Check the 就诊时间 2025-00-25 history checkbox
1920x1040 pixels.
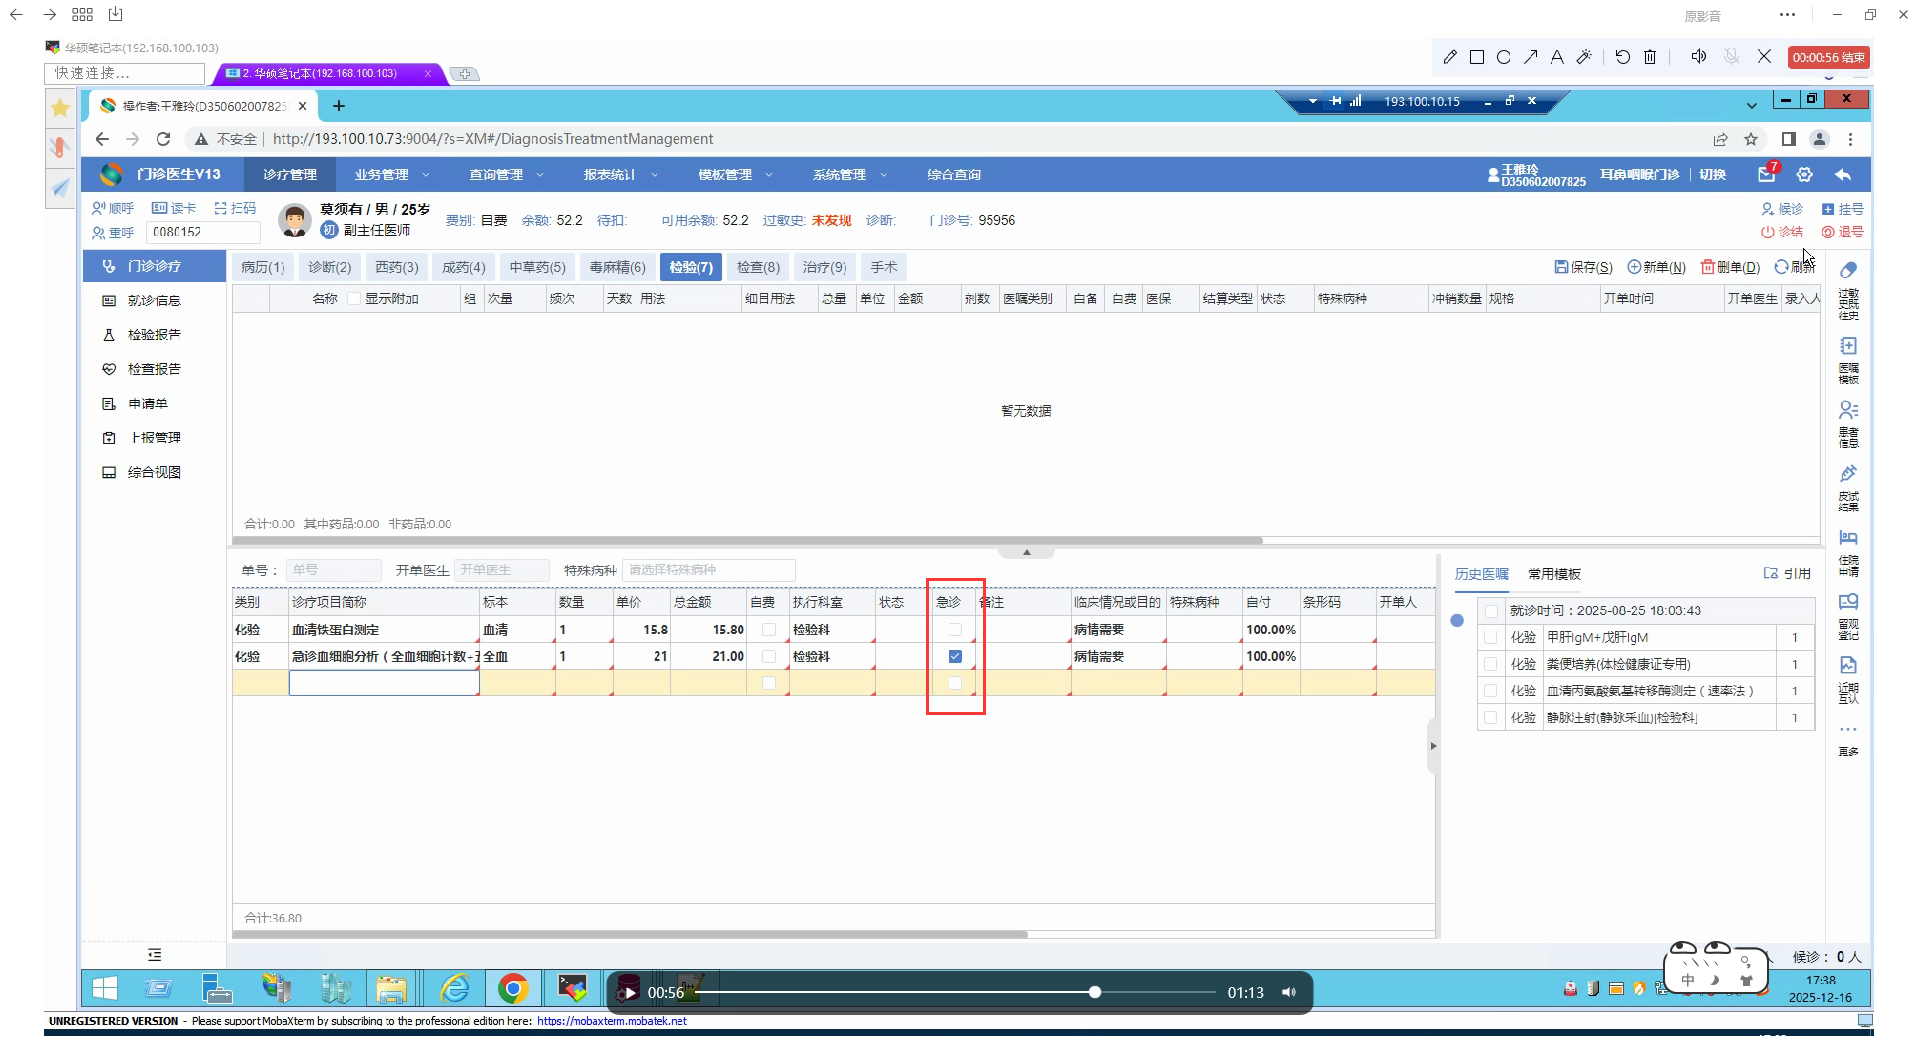click(1492, 611)
